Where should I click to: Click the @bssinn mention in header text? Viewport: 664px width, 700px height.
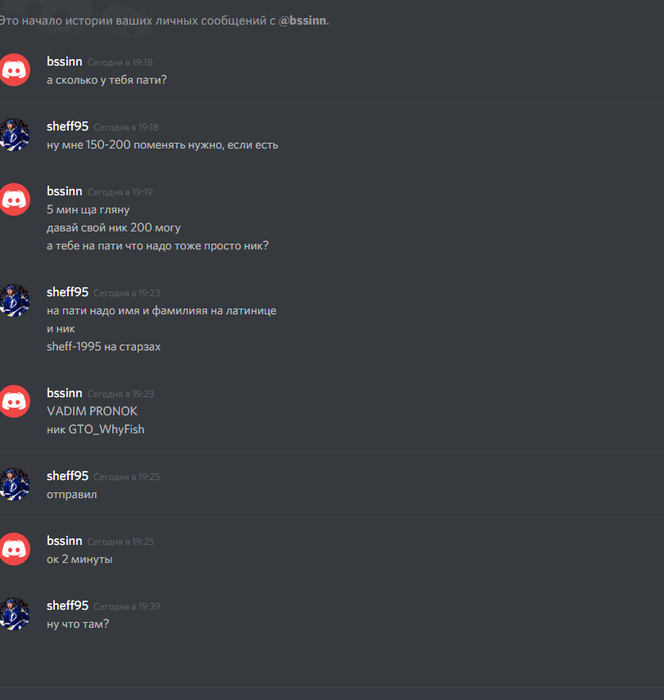(x=302, y=21)
